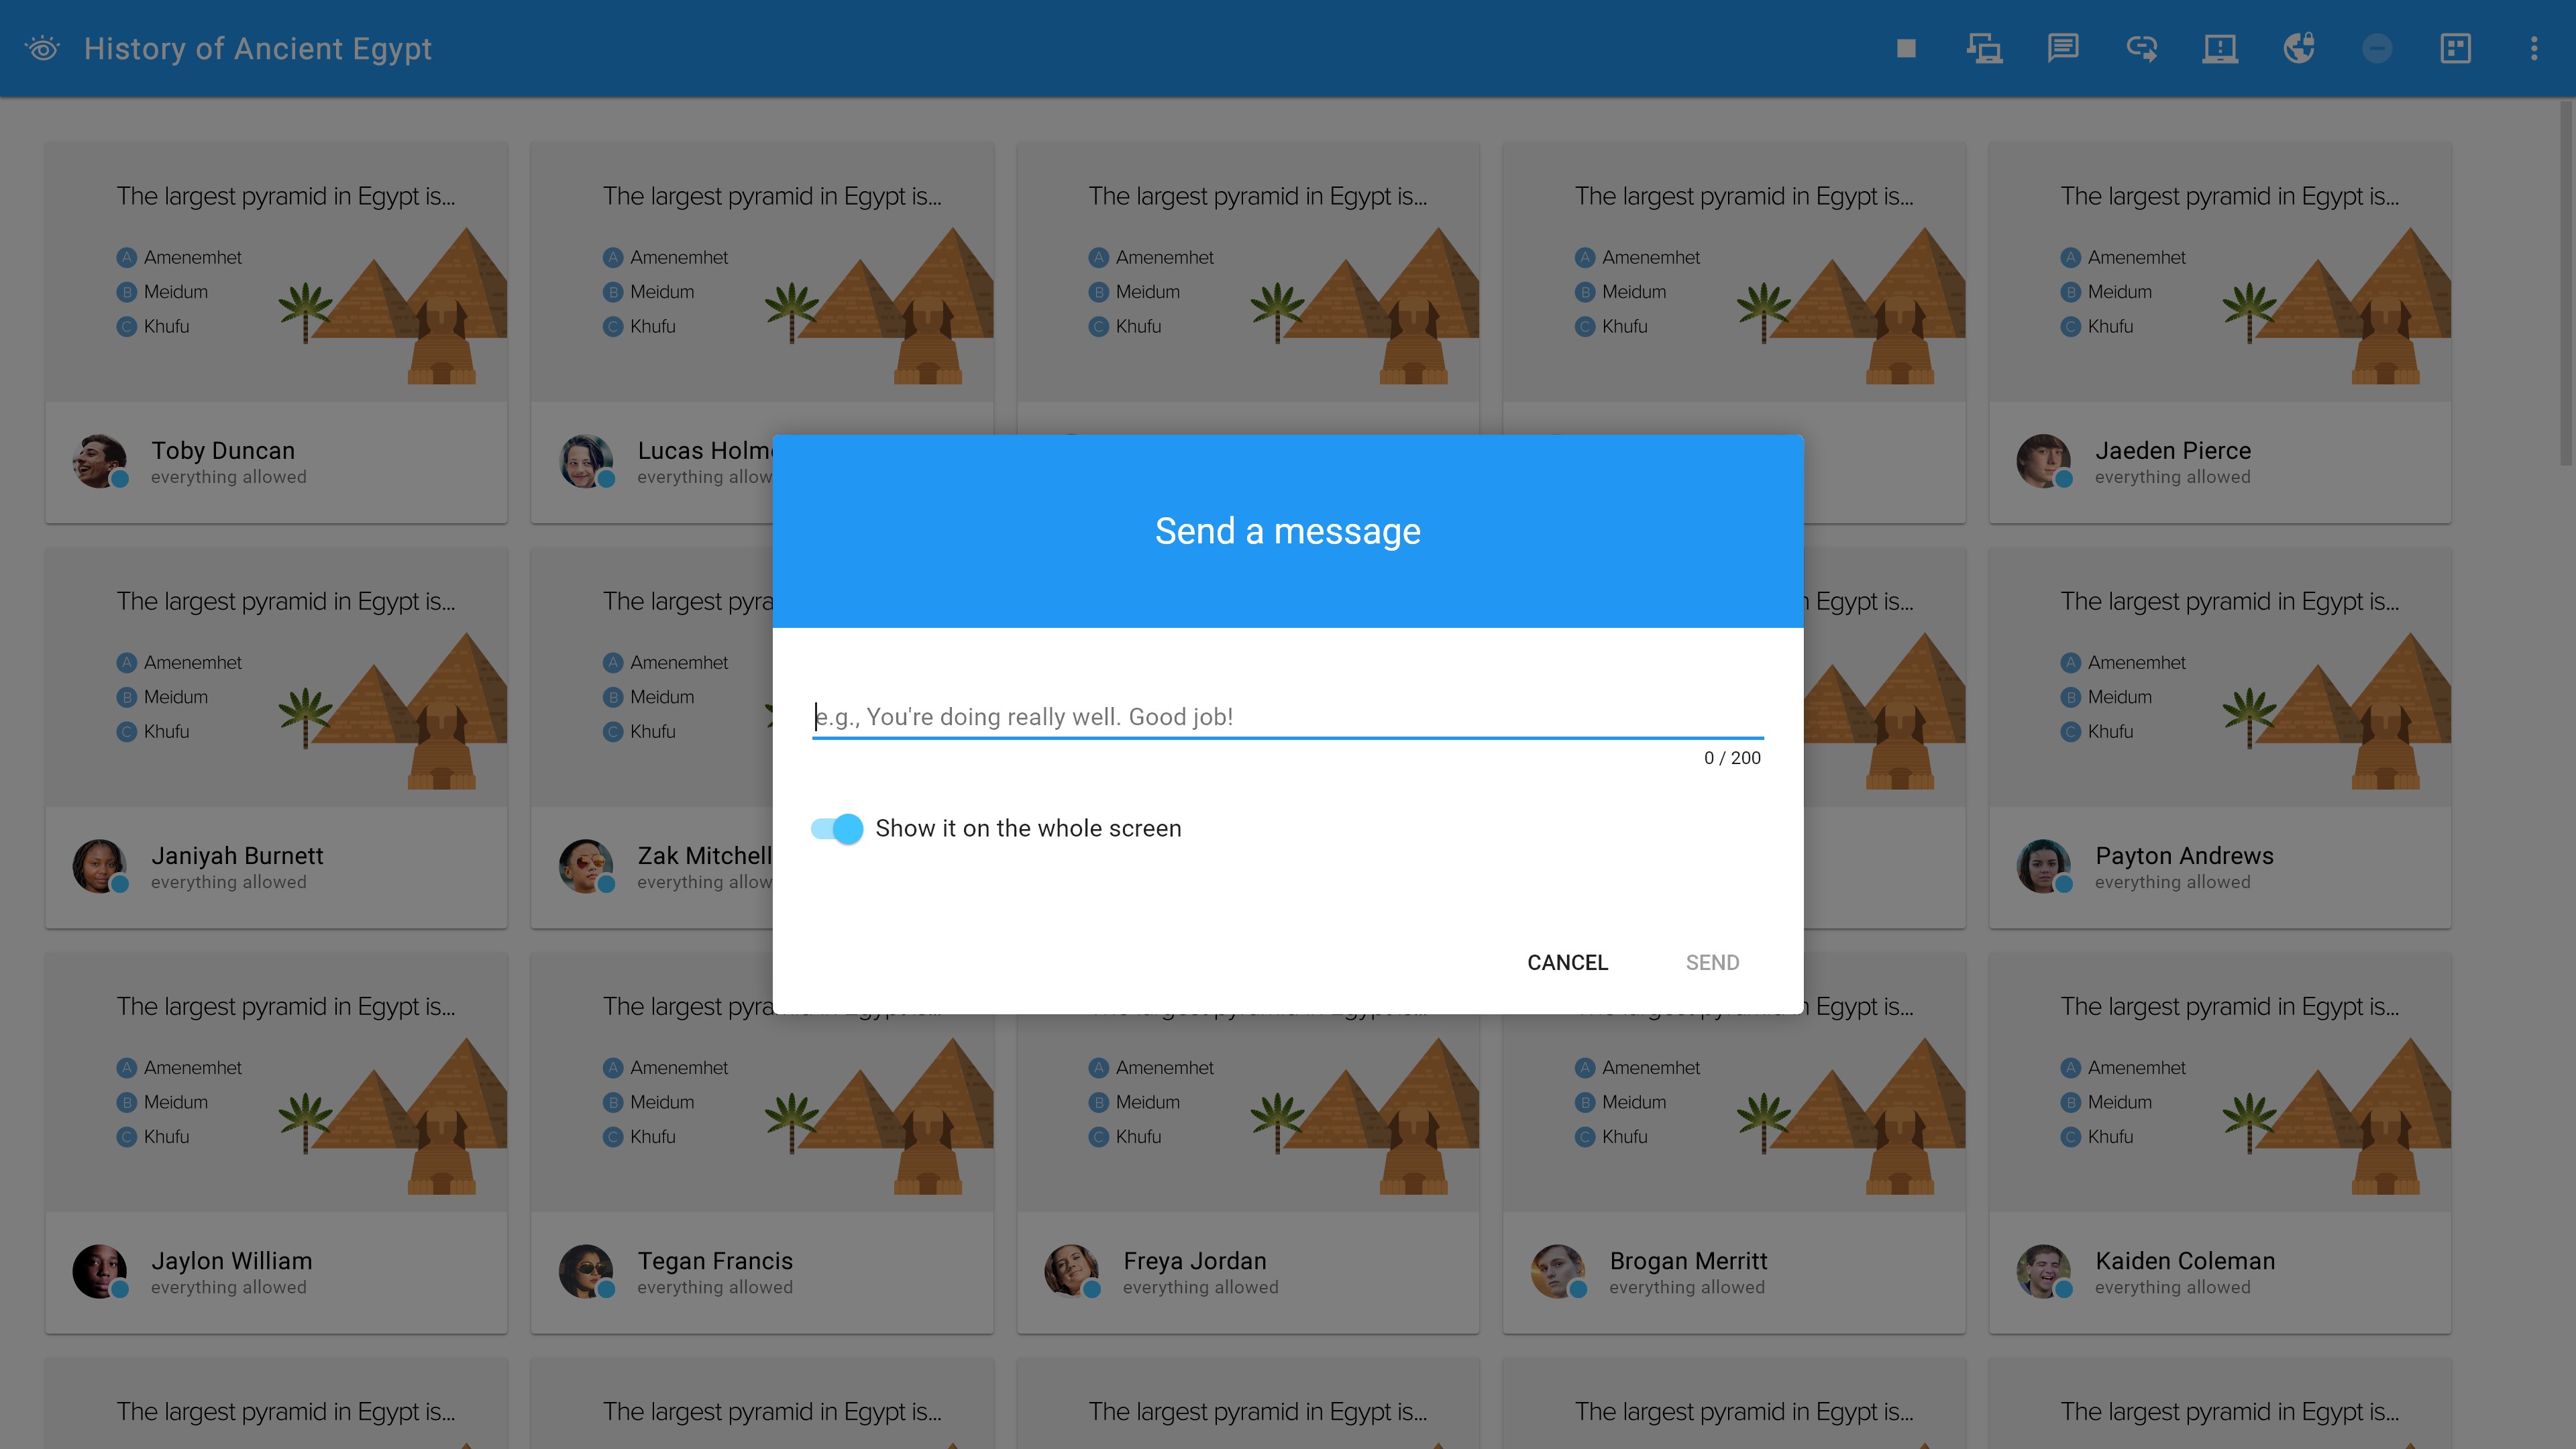Click the Brogan Merritt name label
This screenshot has height=1449, width=2576.
point(1688,1260)
